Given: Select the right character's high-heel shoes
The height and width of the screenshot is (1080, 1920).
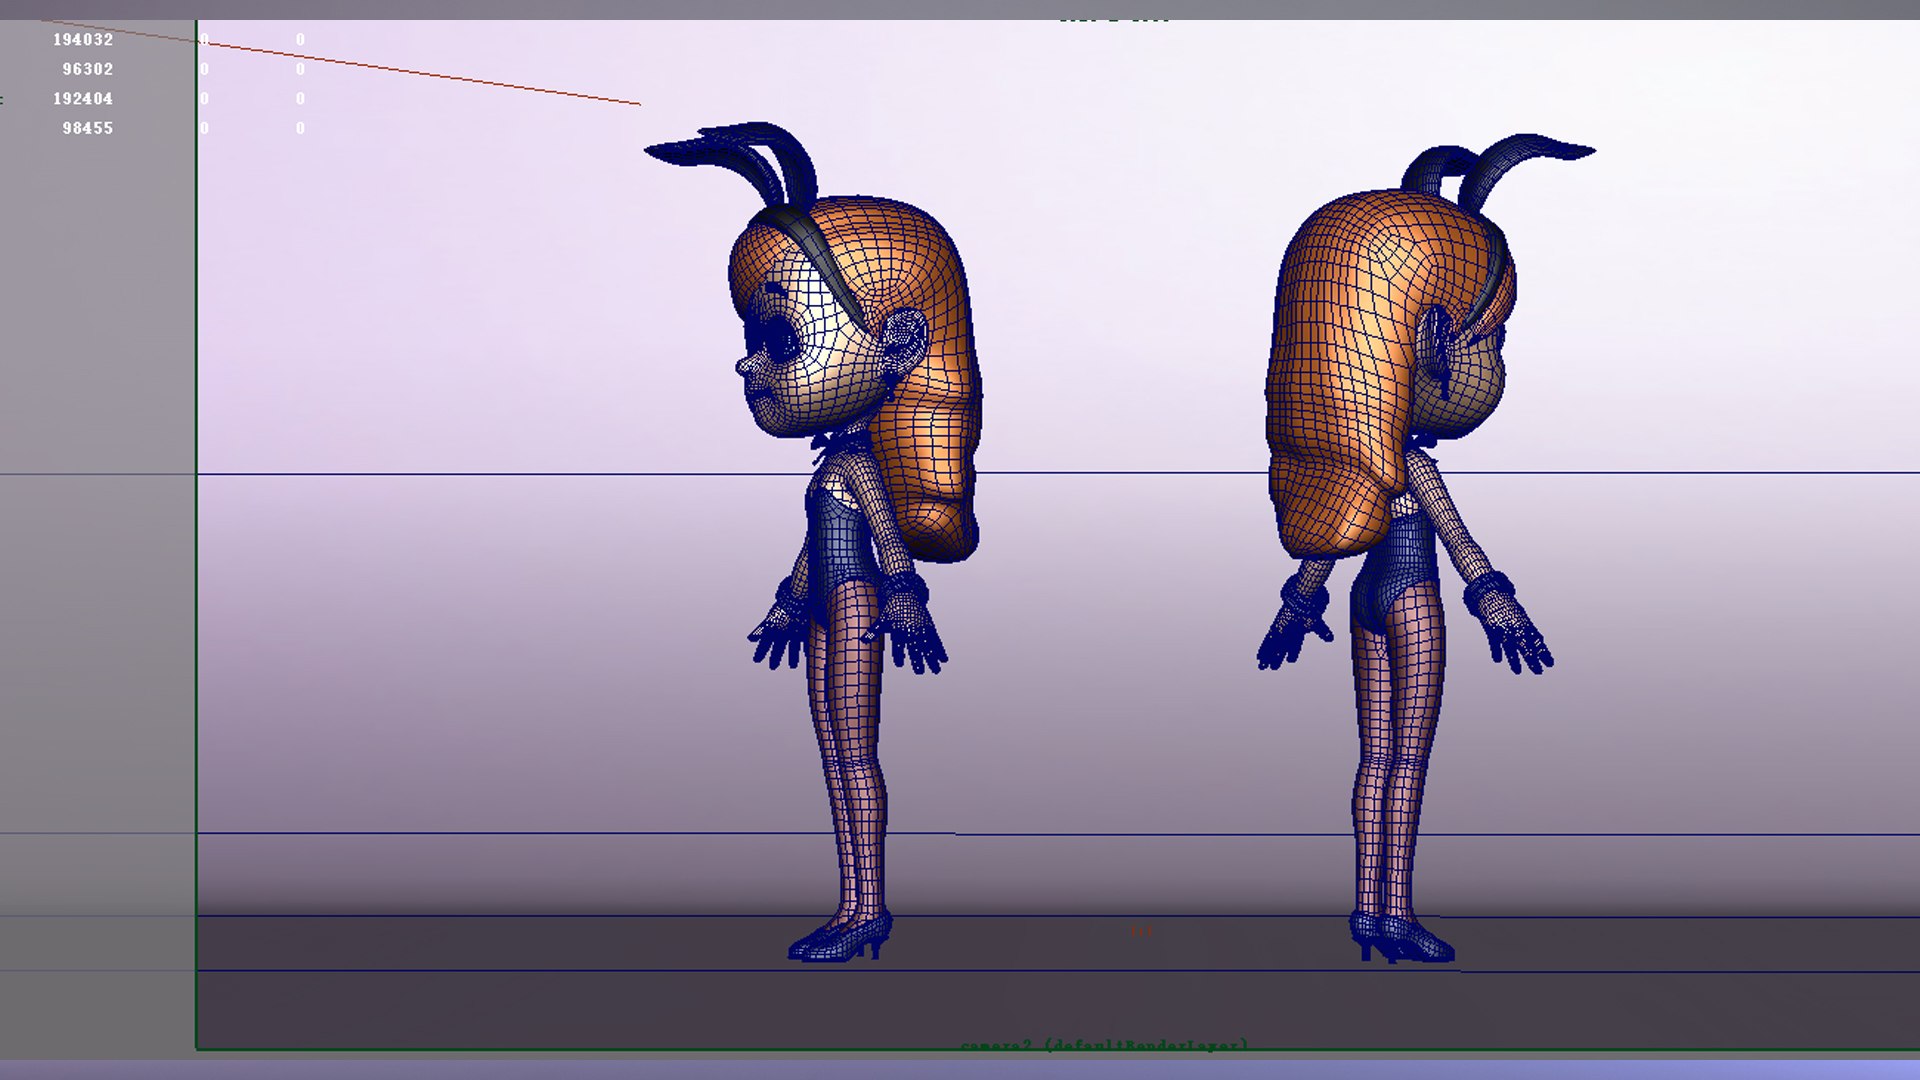Looking at the screenshot, I should [x=1400, y=937].
